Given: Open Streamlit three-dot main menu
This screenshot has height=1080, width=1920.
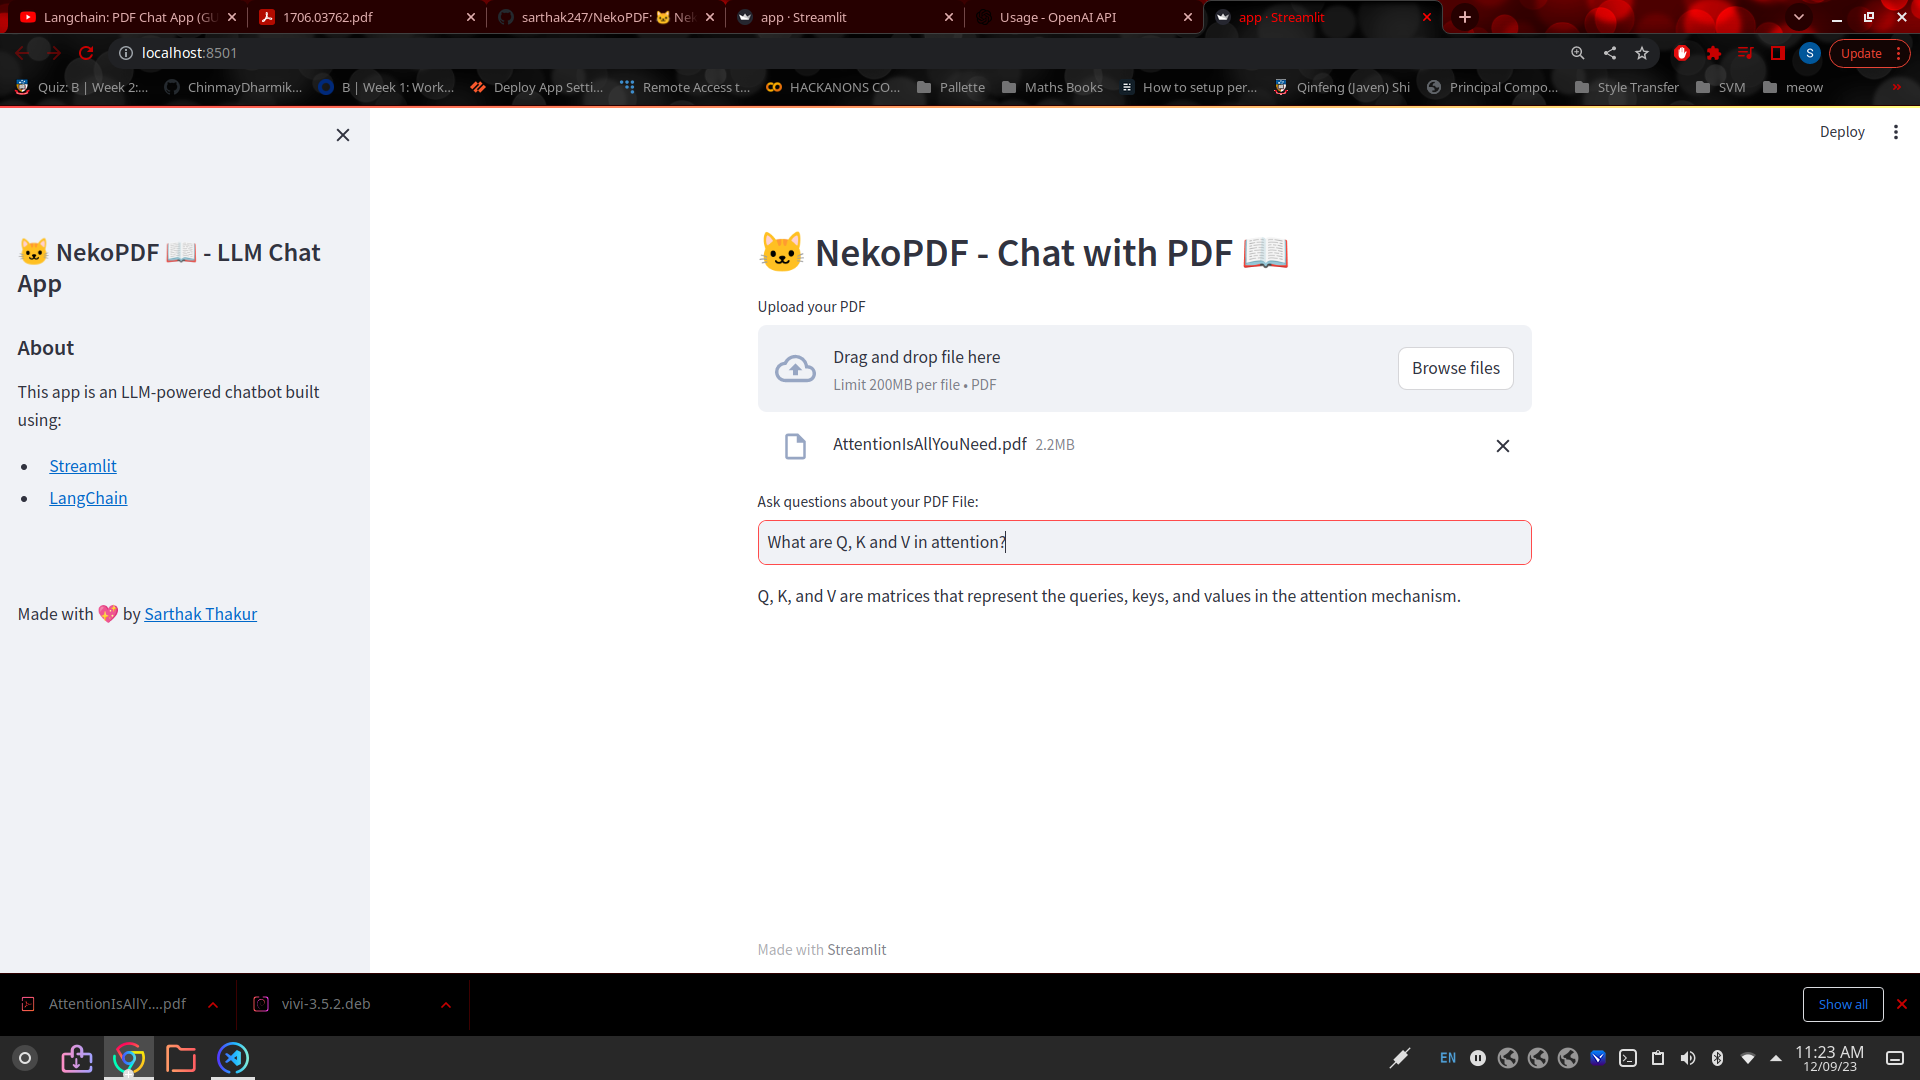Looking at the screenshot, I should [x=1895, y=132].
